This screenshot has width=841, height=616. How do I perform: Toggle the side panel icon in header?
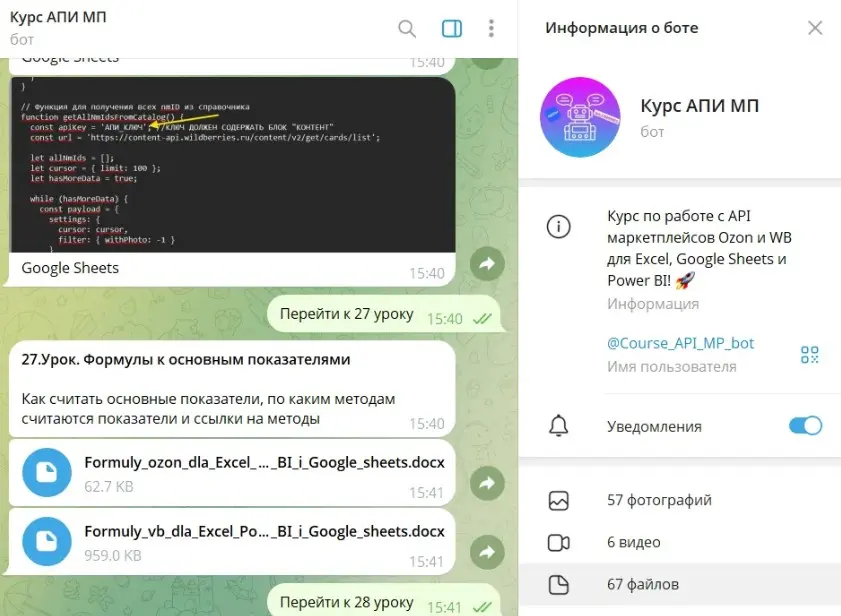[452, 28]
